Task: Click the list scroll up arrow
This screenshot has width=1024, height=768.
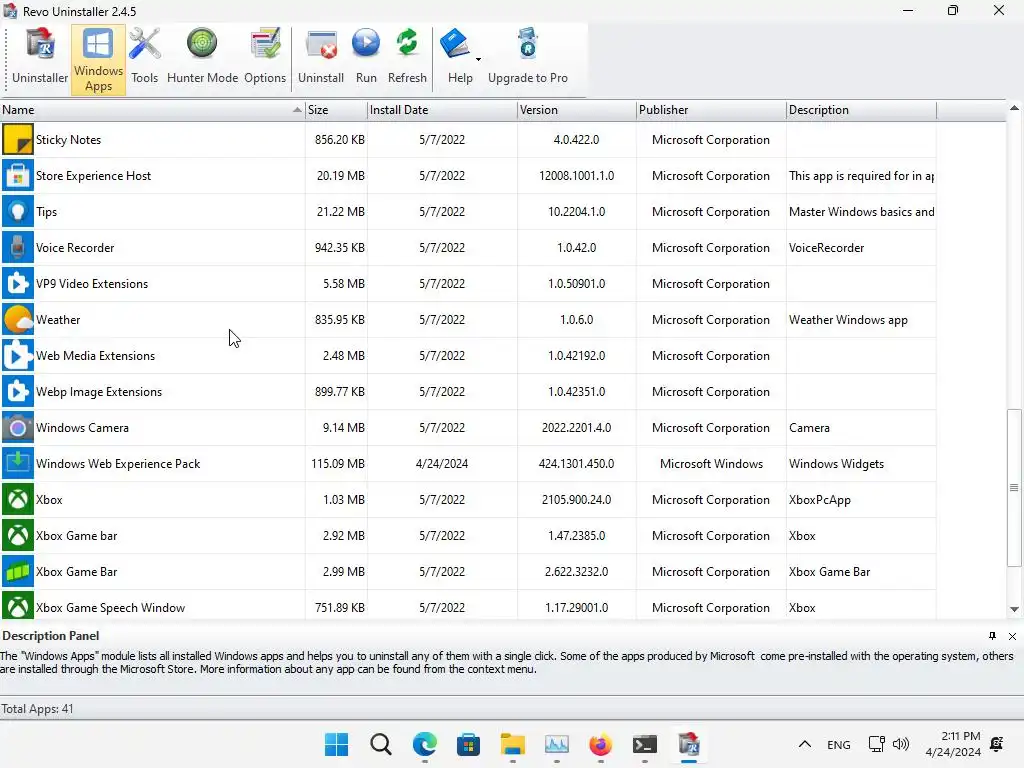Action: 1014,108
